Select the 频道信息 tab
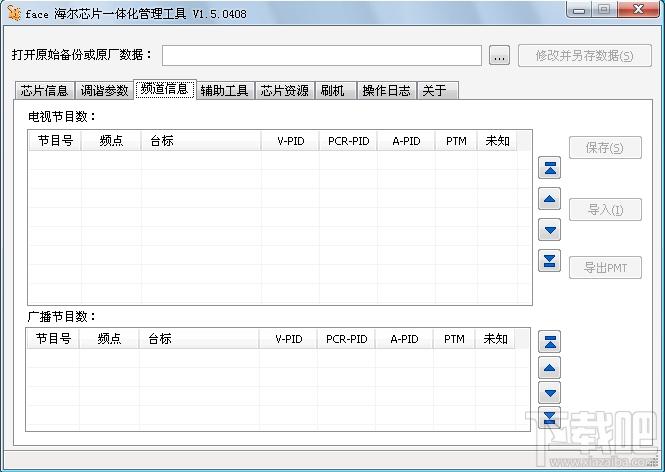The height and width of the screenshot is (472, 665). [x=165, y=89]
